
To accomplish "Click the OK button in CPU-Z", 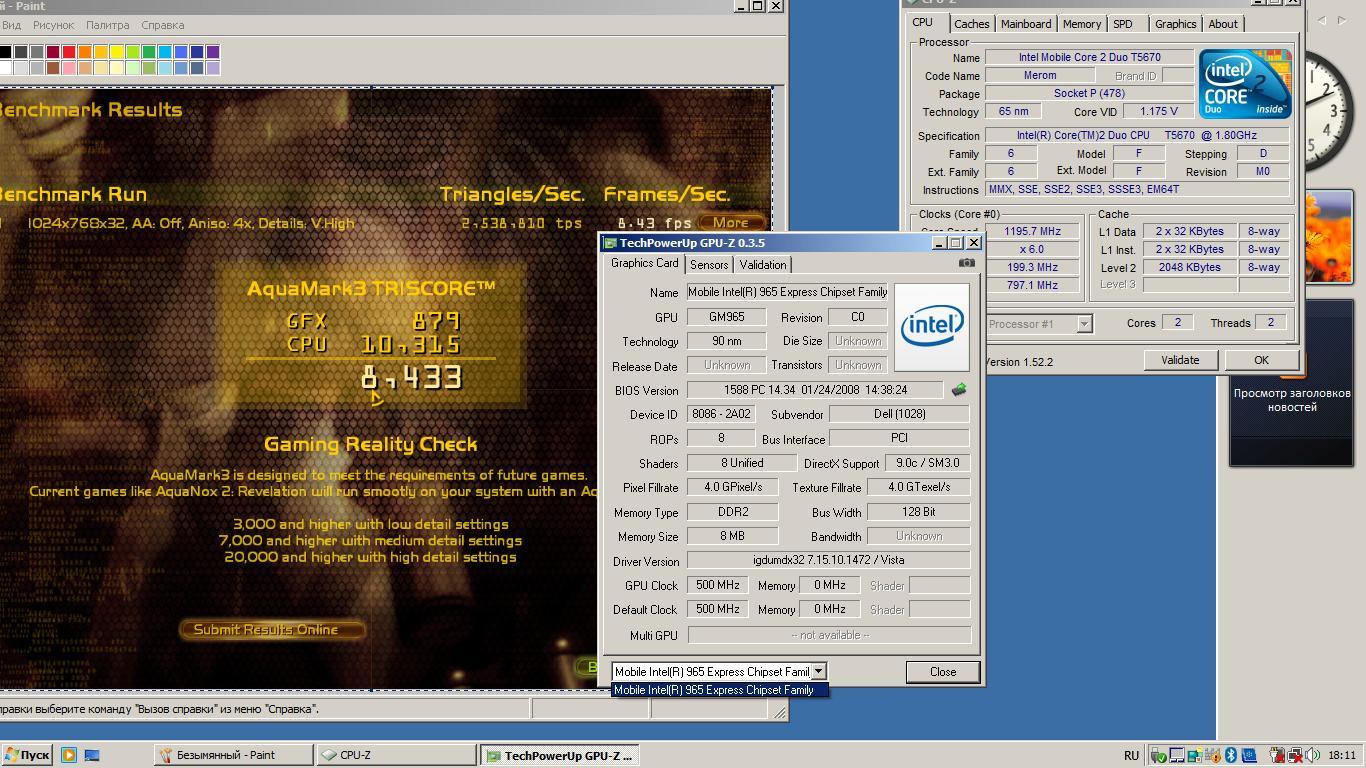I will (x=1261, y=360).
